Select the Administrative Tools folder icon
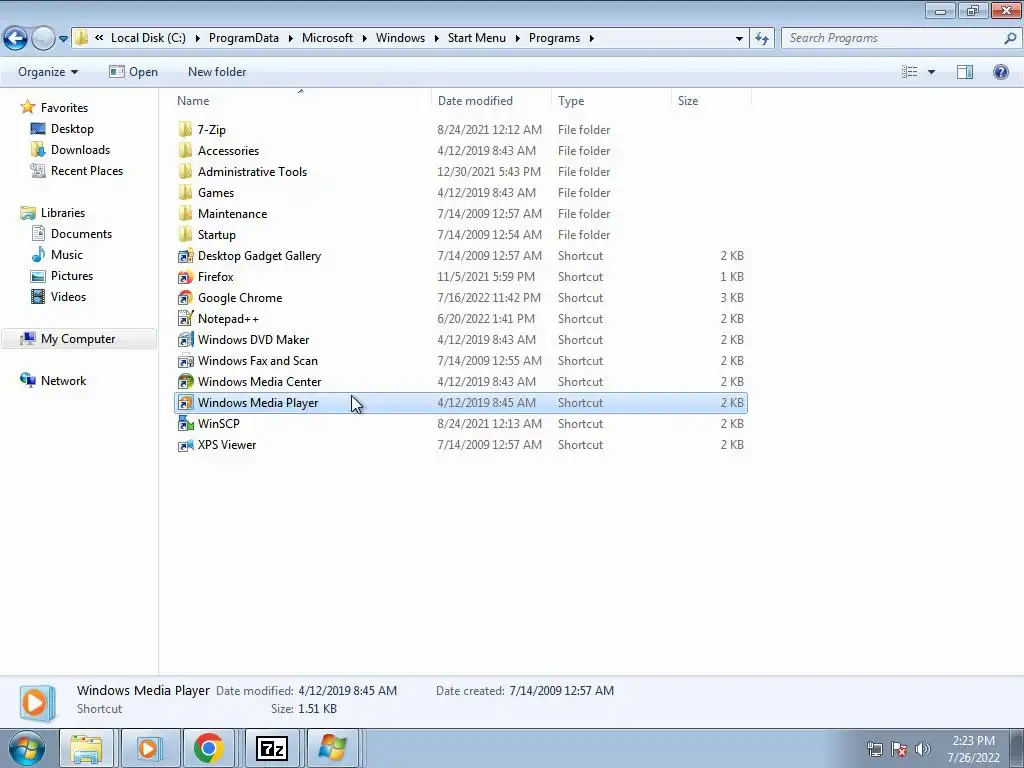 185,171
